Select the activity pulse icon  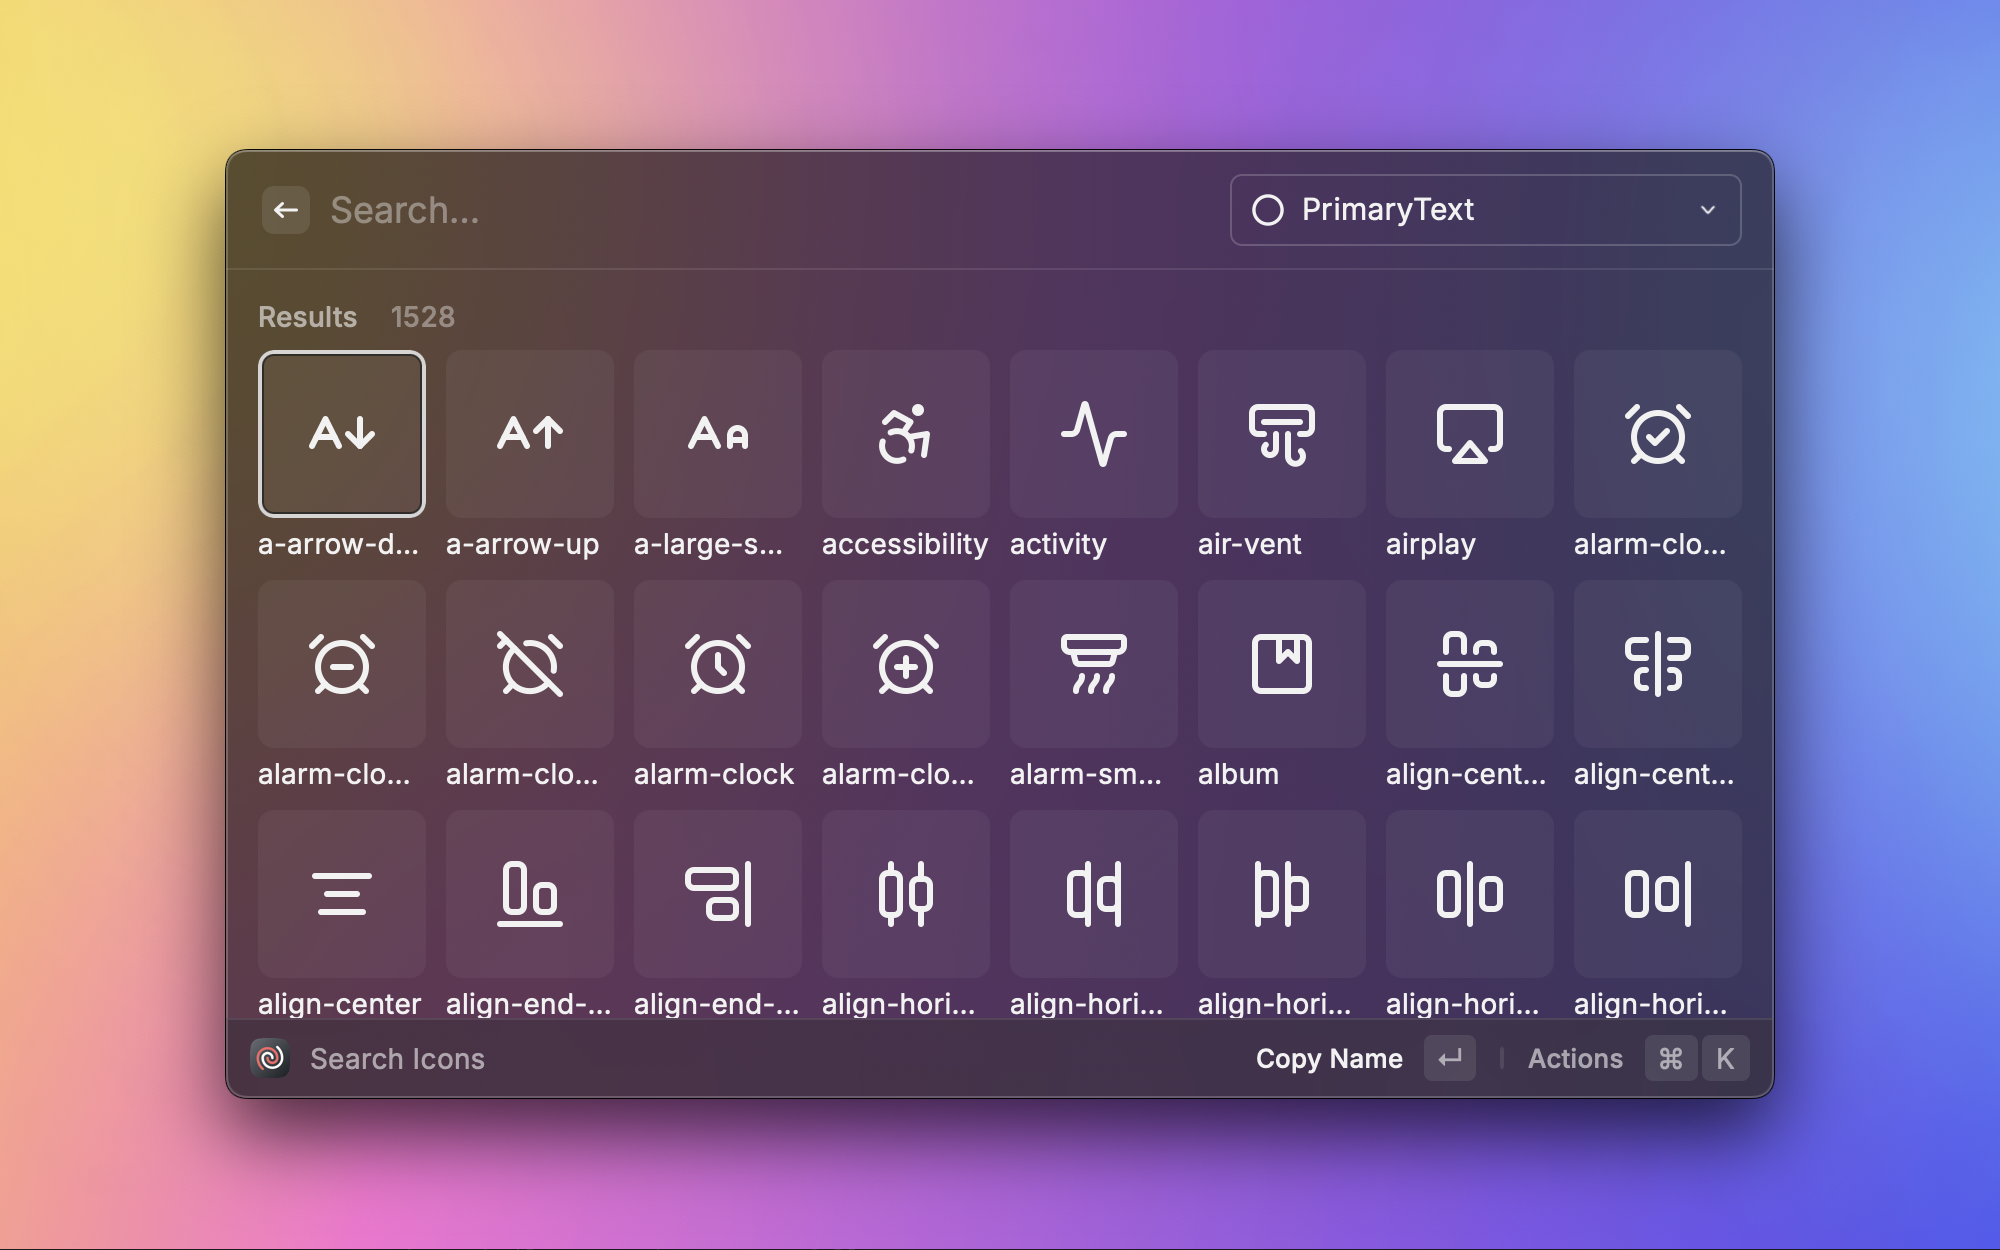point(1093,434)
